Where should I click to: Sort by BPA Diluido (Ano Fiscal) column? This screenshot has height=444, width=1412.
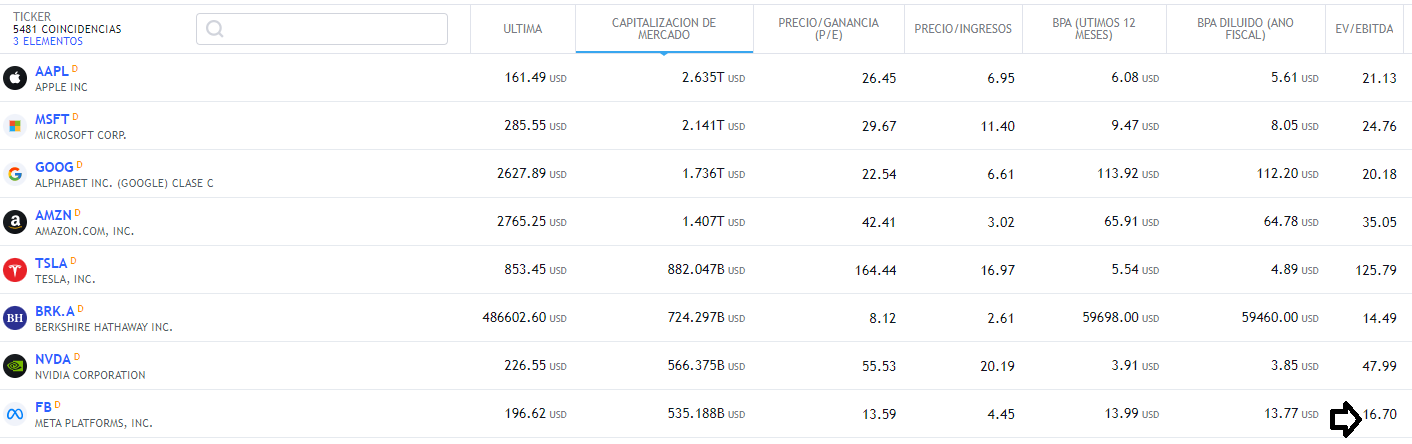tap(1244, 29)
